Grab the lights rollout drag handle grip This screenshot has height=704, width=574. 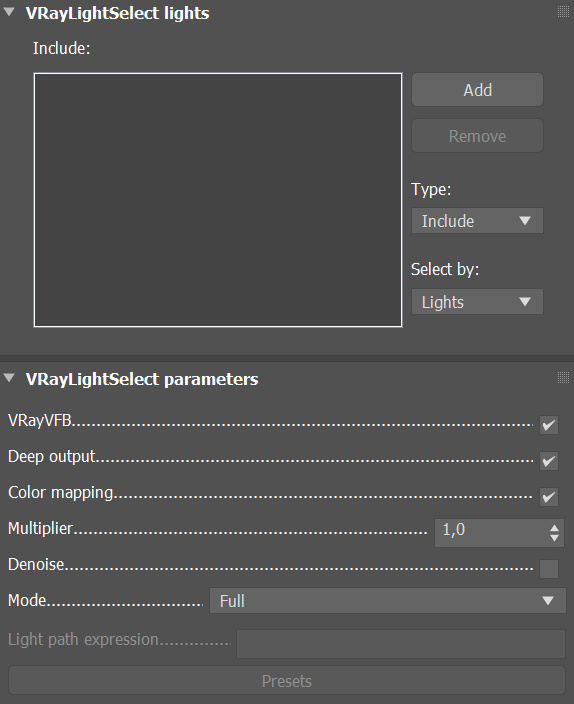click(x=563, y=12)
